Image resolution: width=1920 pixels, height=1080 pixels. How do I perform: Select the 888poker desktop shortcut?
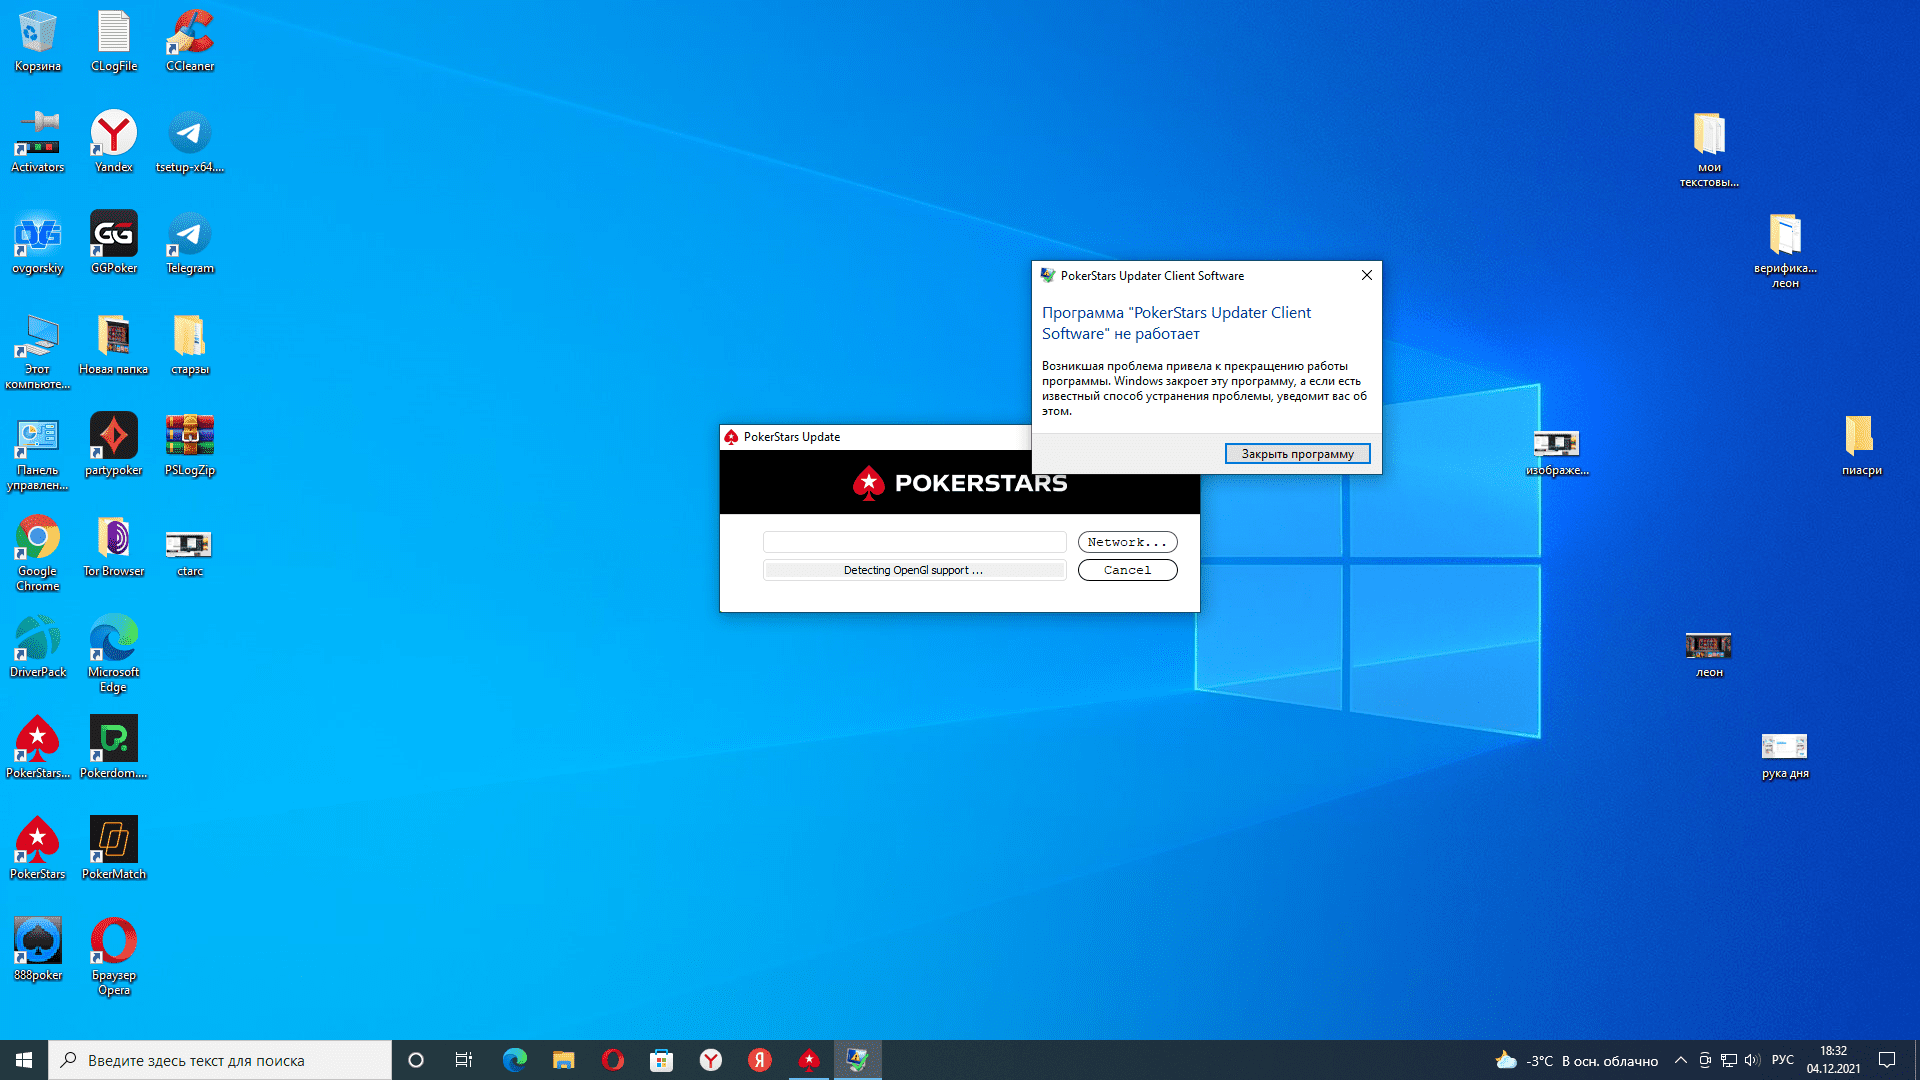(x=38, y=951)
